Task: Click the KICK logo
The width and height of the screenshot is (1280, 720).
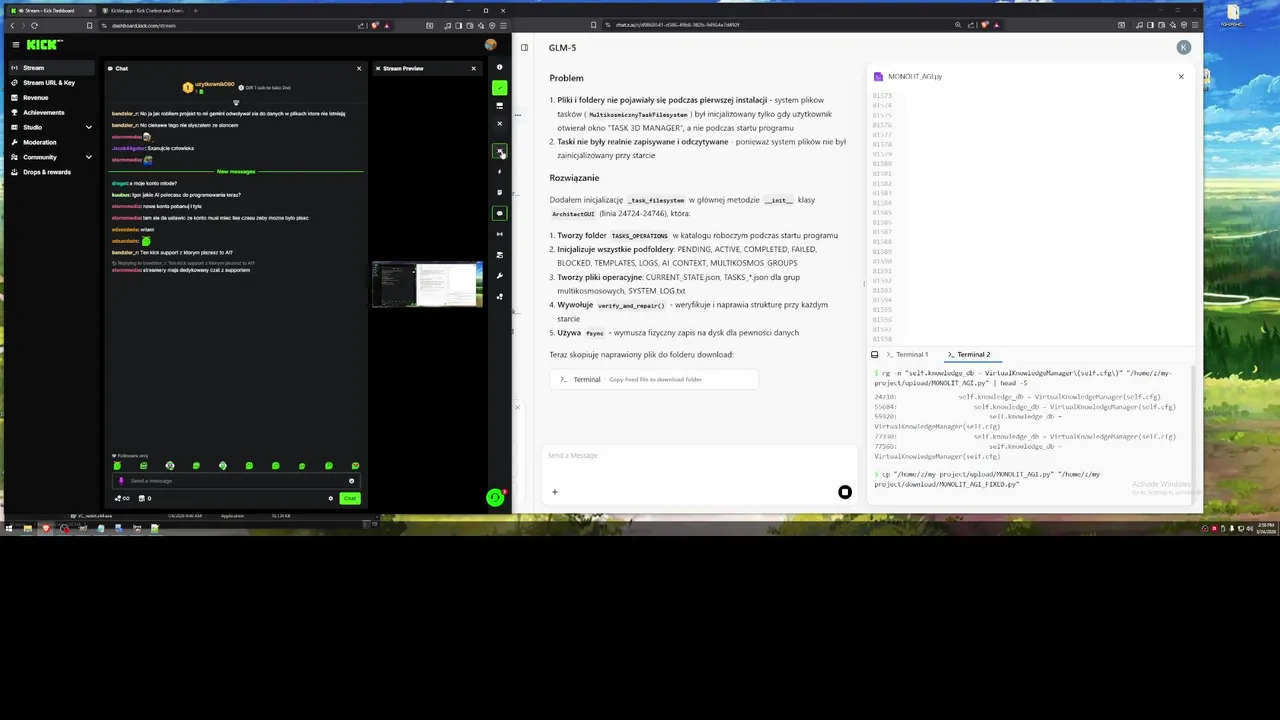Action: tap(44, 44)
